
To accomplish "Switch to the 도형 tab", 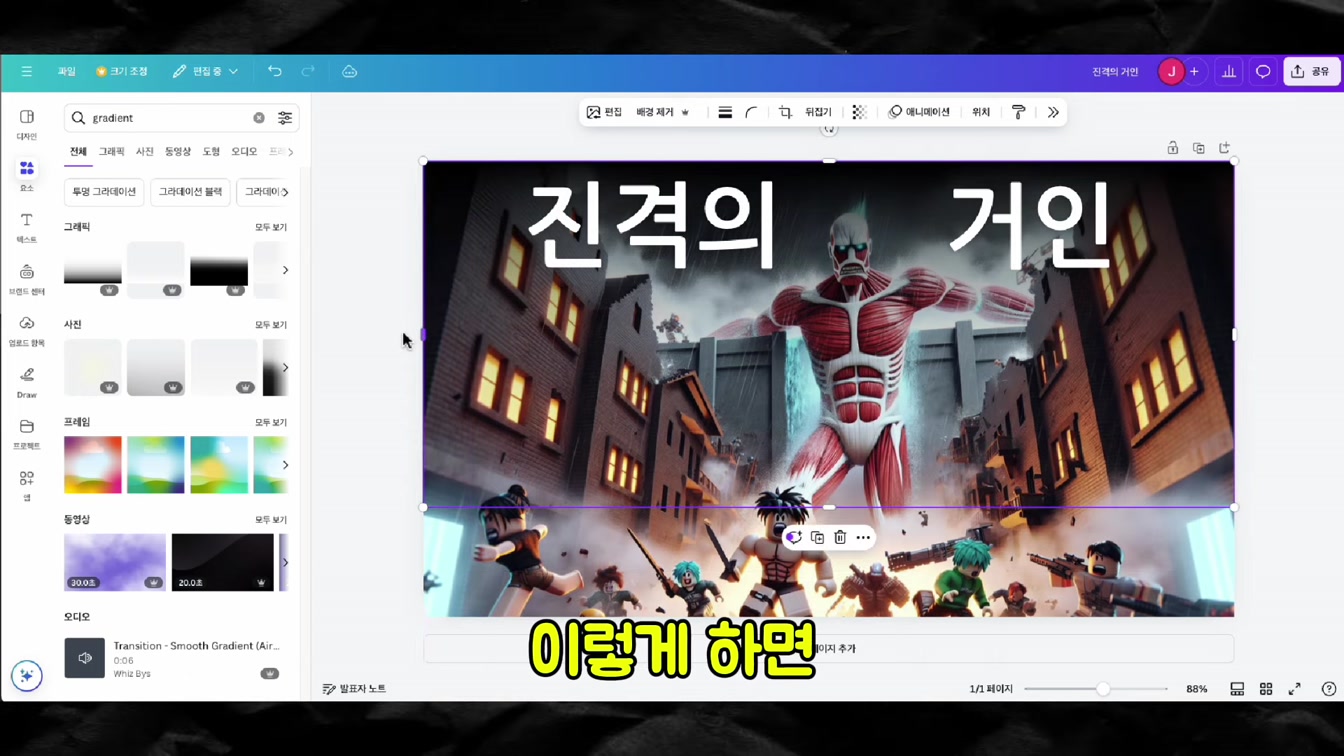I will click(x=211, y=152).
